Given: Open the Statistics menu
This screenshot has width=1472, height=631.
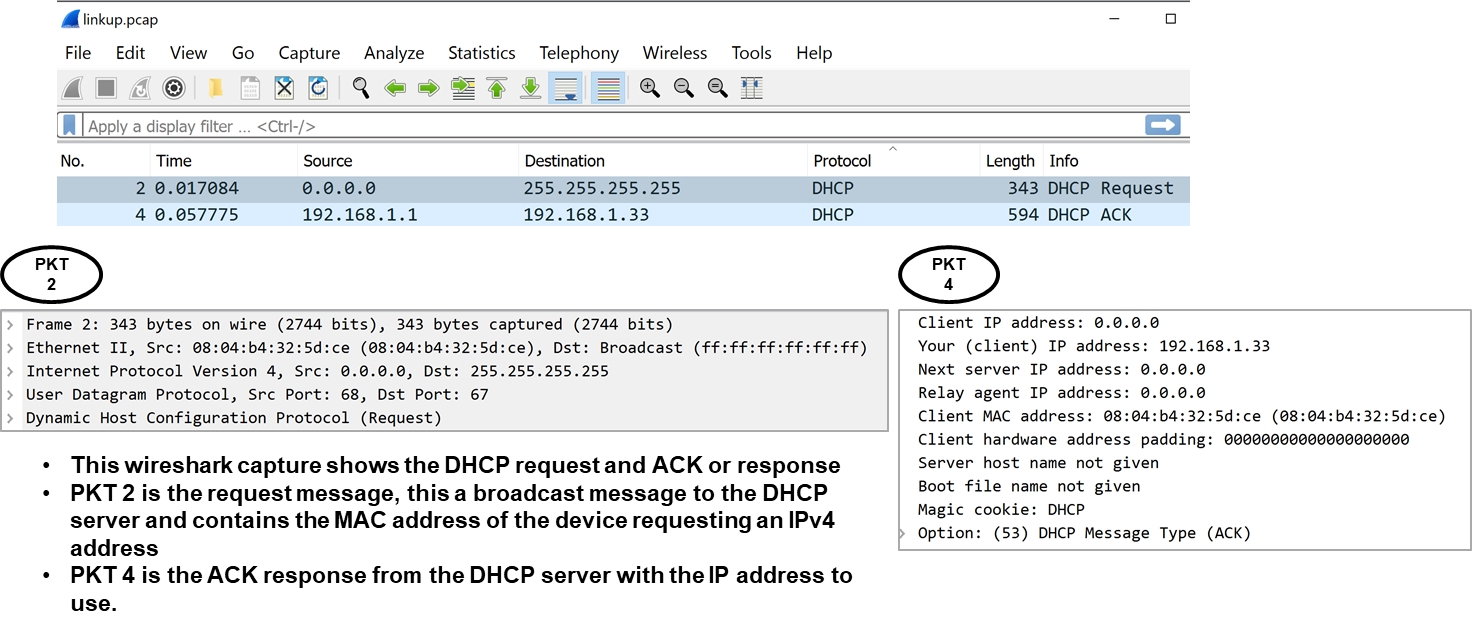Looking at the screenshot, I should [x=481, y=52].
